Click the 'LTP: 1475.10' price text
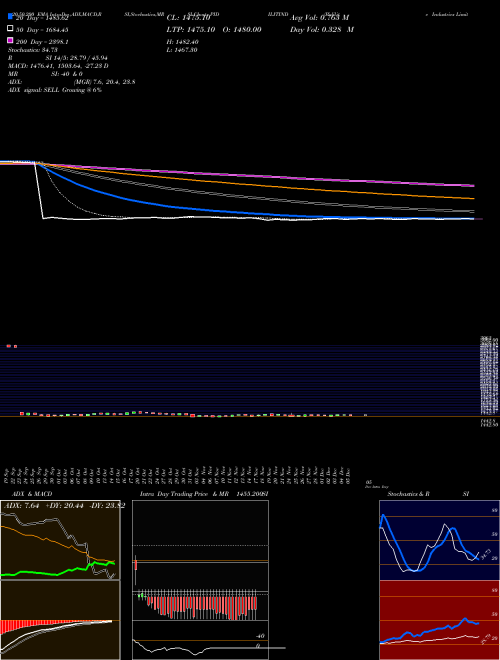The height and width of the screenshot is (660, 500). click(191, 30)
